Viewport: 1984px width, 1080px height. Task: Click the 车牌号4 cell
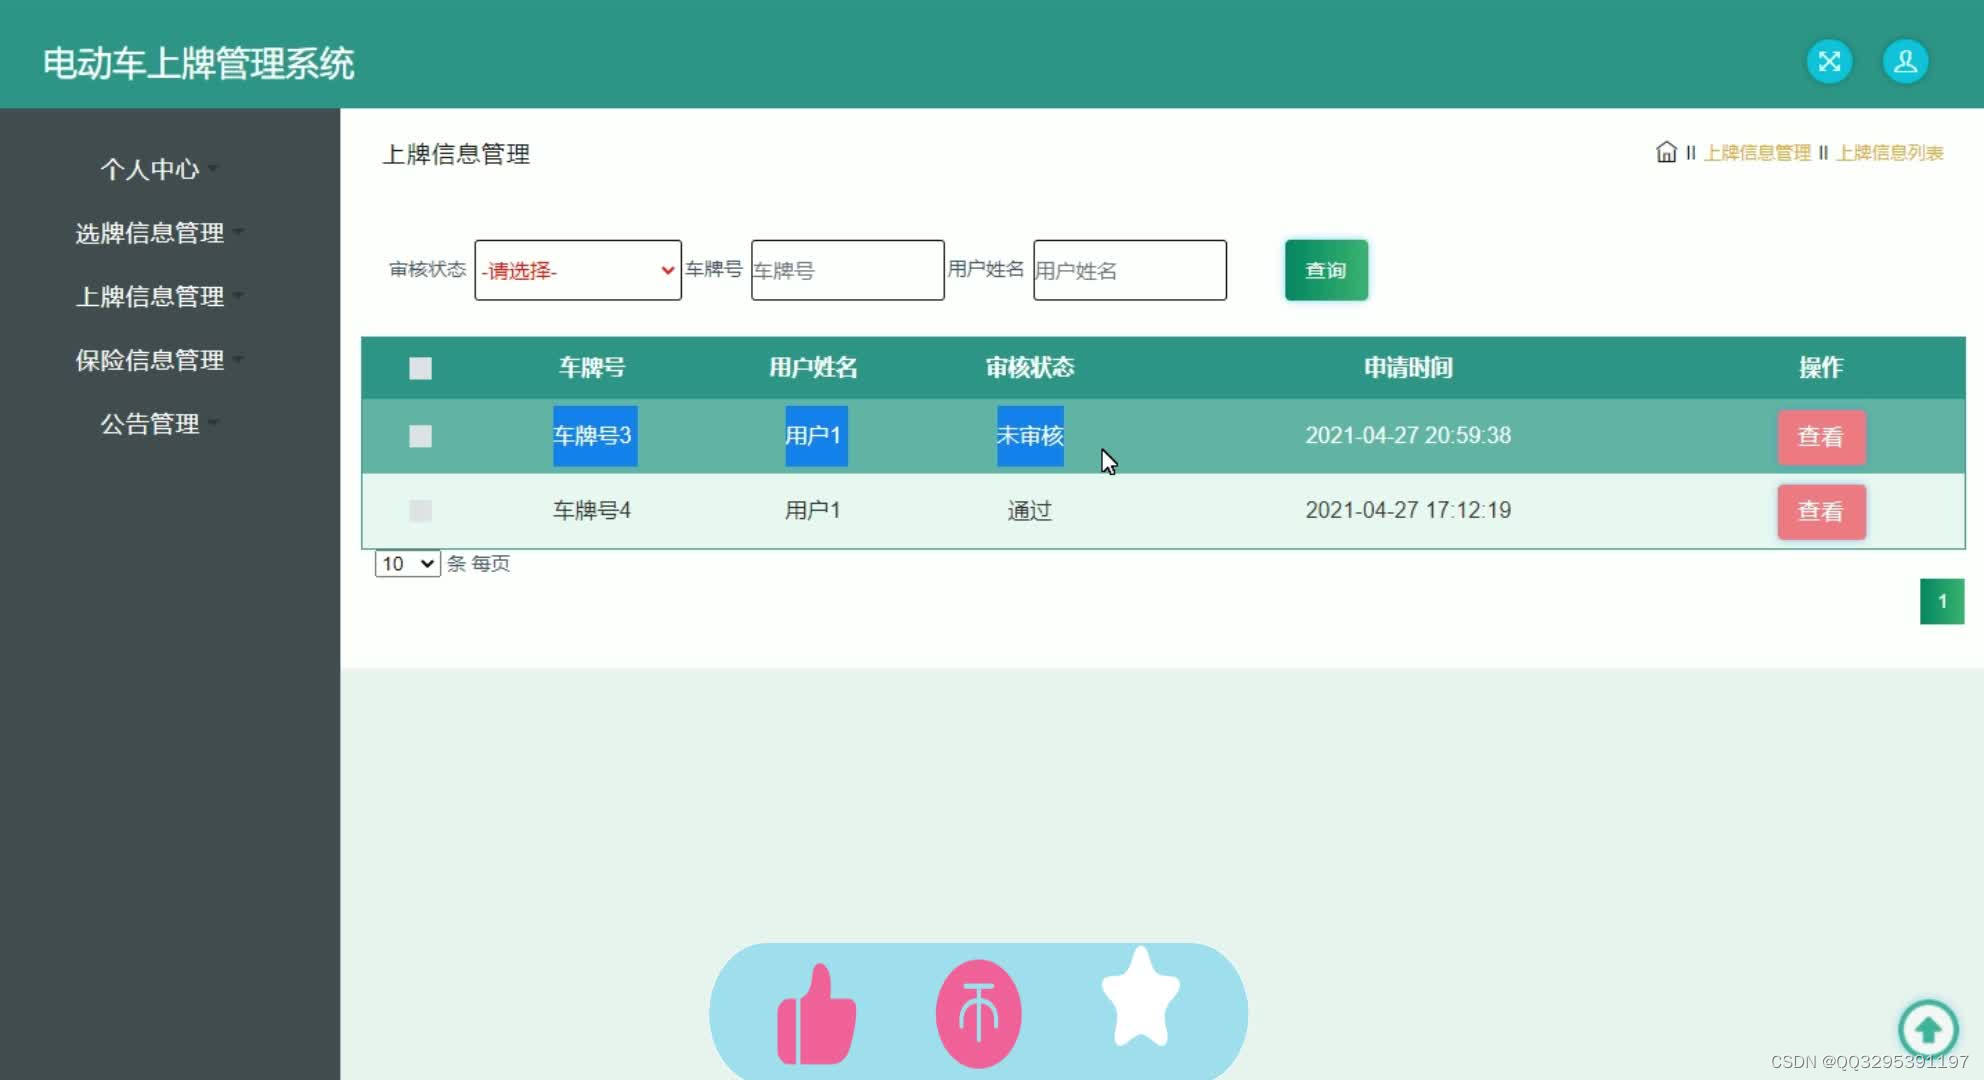coord(592,511)
